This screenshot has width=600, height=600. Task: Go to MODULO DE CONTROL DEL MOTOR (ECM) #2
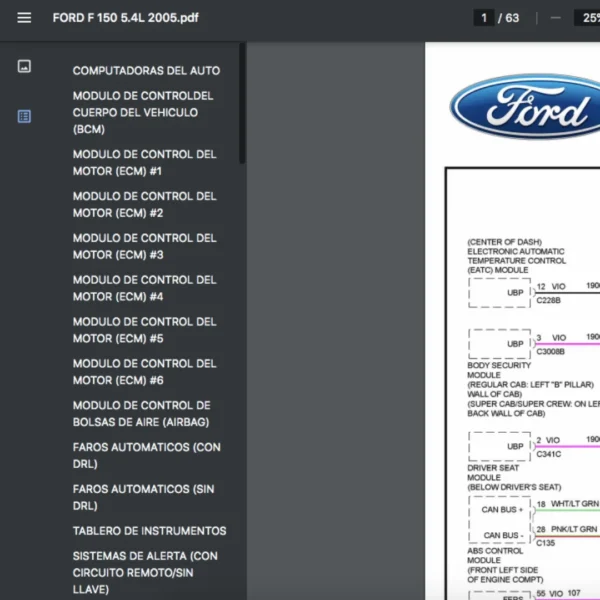pyautogui.click(x=145, y=204)
